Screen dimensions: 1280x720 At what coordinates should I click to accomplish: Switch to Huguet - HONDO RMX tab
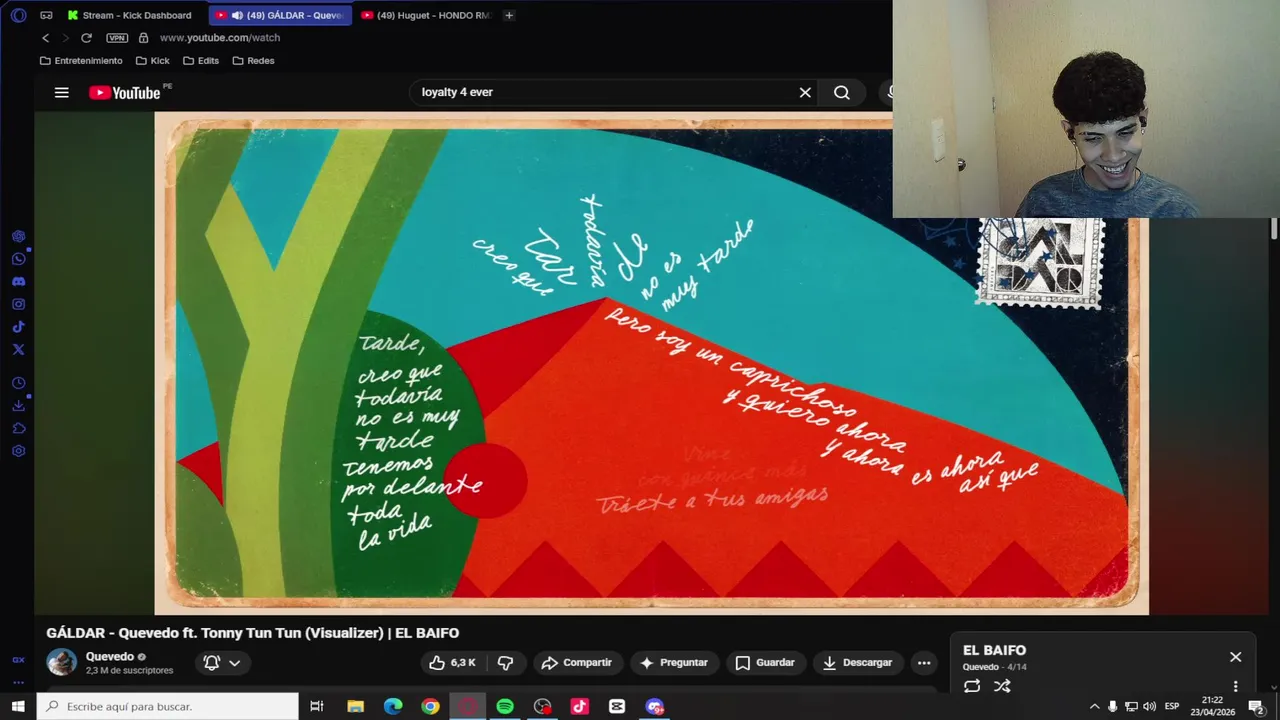click(x=425, y=15)
